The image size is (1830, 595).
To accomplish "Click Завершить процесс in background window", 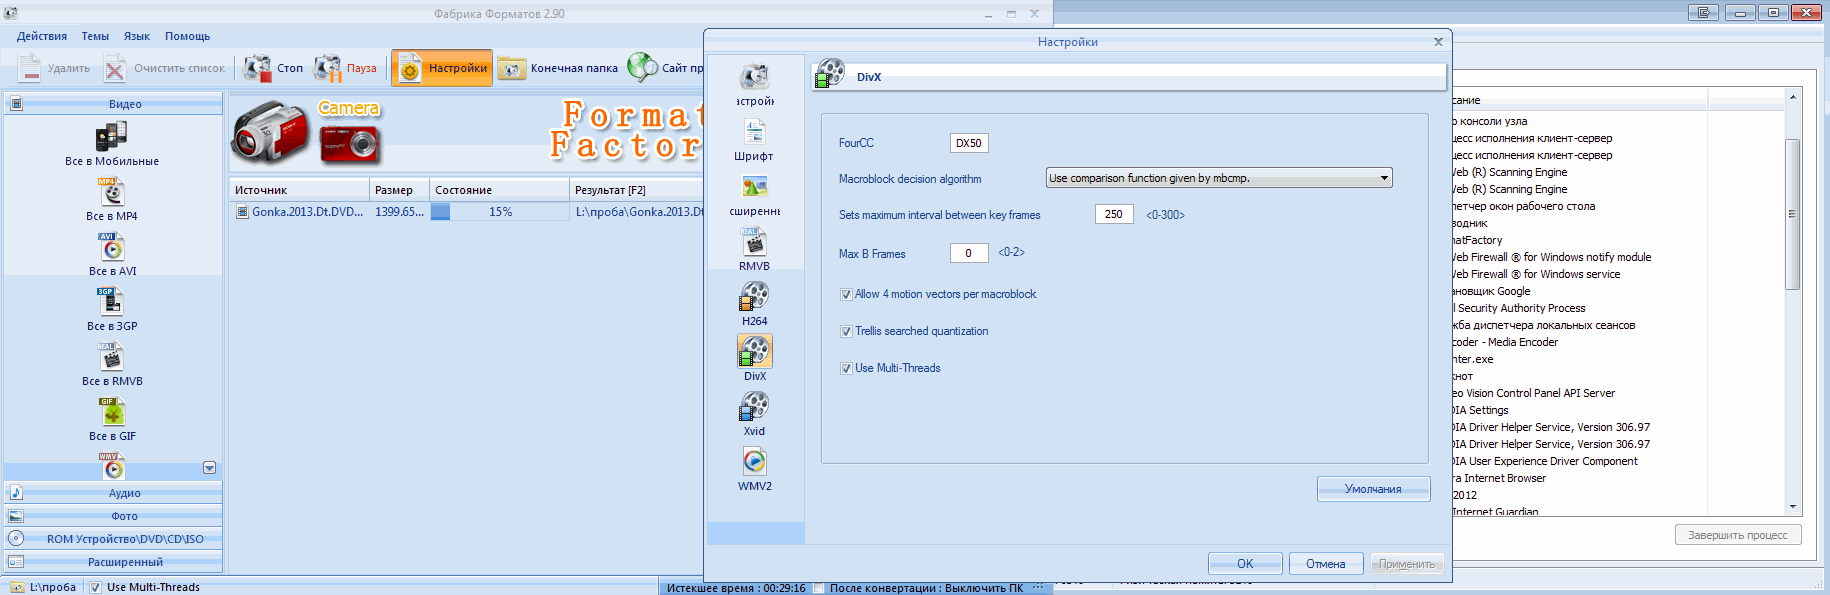I will [x=1738, y=535].
